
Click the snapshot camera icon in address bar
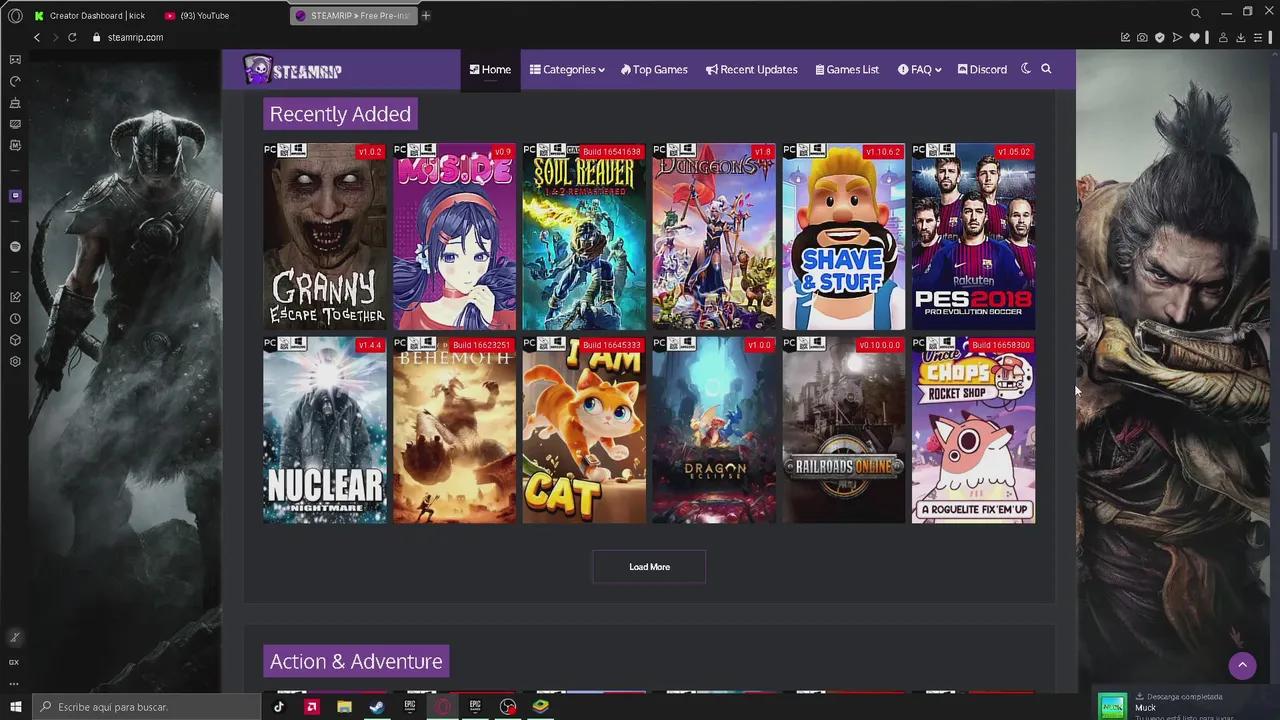click(1142, 37)
